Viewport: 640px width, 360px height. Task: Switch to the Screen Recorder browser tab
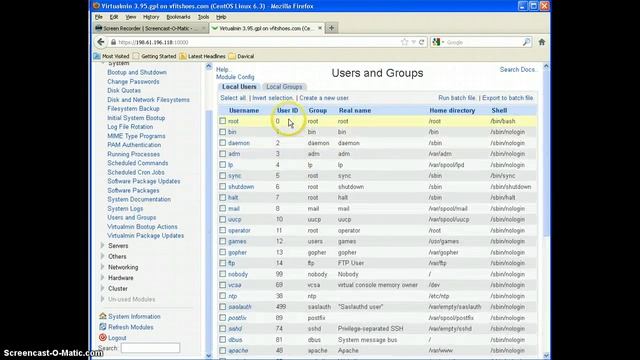pos(151,28)
